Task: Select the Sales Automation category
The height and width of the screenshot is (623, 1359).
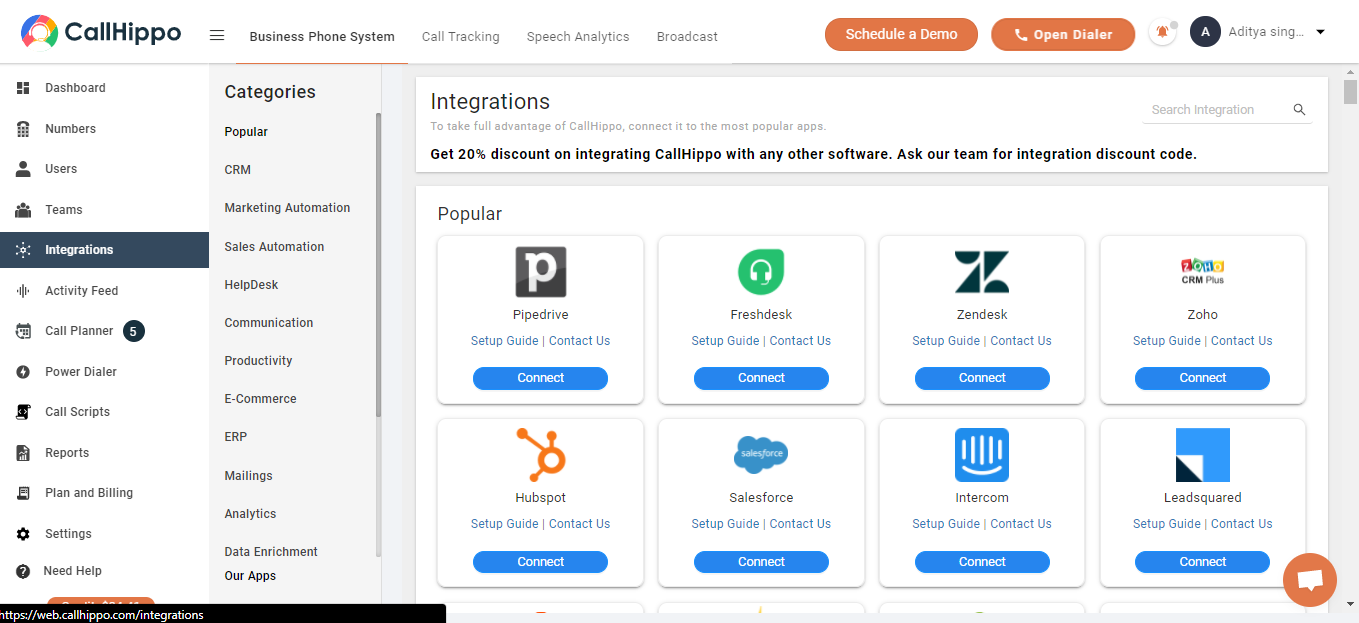Action: pos(274,247)
